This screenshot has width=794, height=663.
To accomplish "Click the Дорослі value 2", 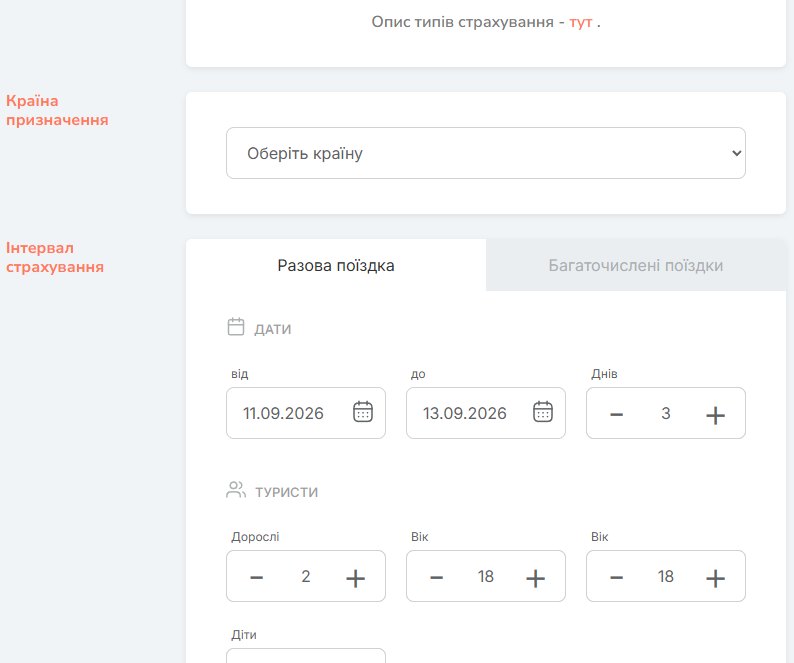I will click(x=305, y=576).
